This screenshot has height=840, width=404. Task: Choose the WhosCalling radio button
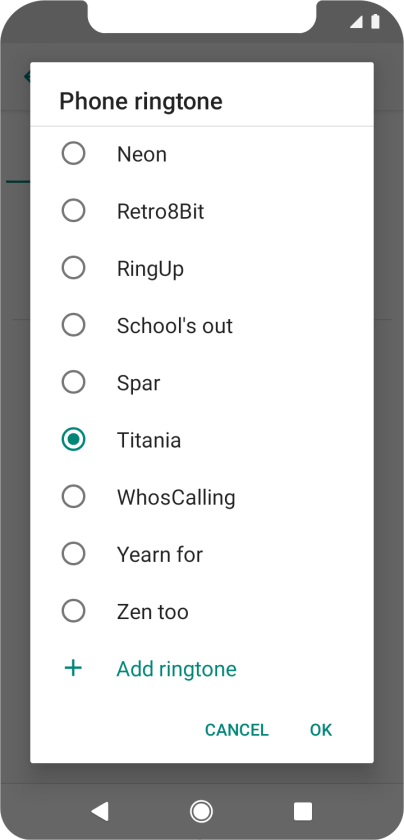[x=73, y=497]
